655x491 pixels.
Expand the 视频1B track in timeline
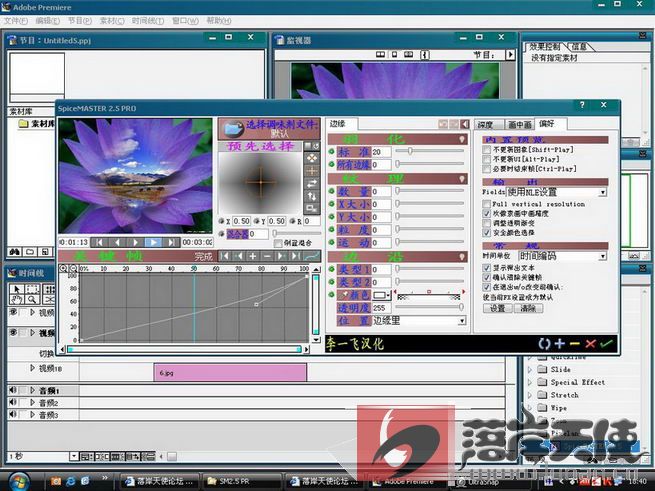tap(32, 368)
